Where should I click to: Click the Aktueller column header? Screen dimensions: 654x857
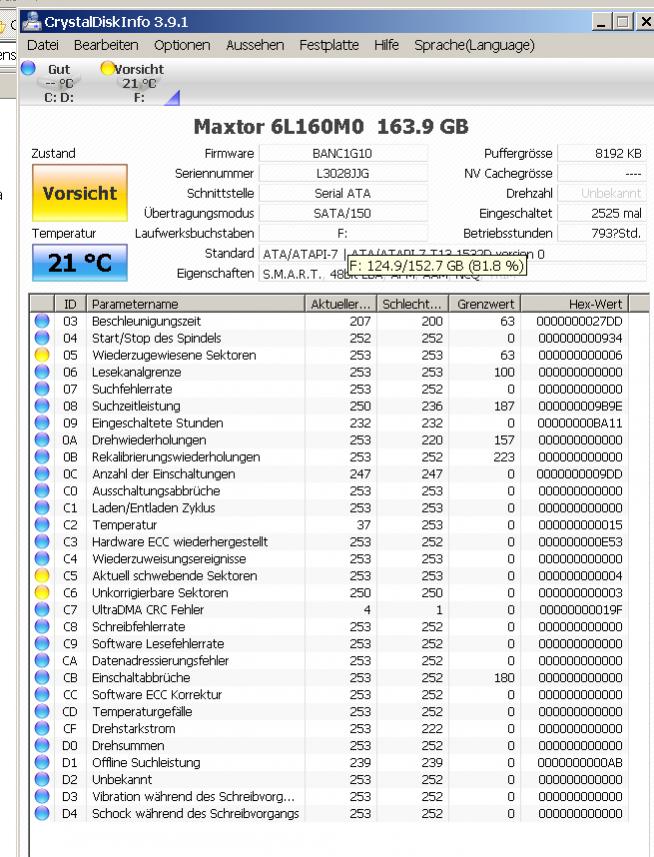click(x=340, y=304)
